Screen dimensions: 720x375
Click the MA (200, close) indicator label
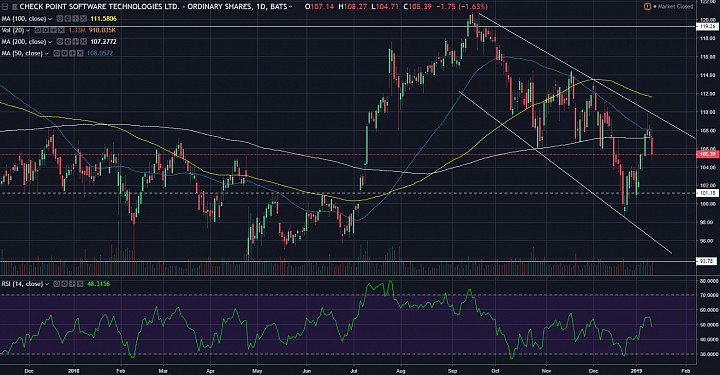(23, 42)
